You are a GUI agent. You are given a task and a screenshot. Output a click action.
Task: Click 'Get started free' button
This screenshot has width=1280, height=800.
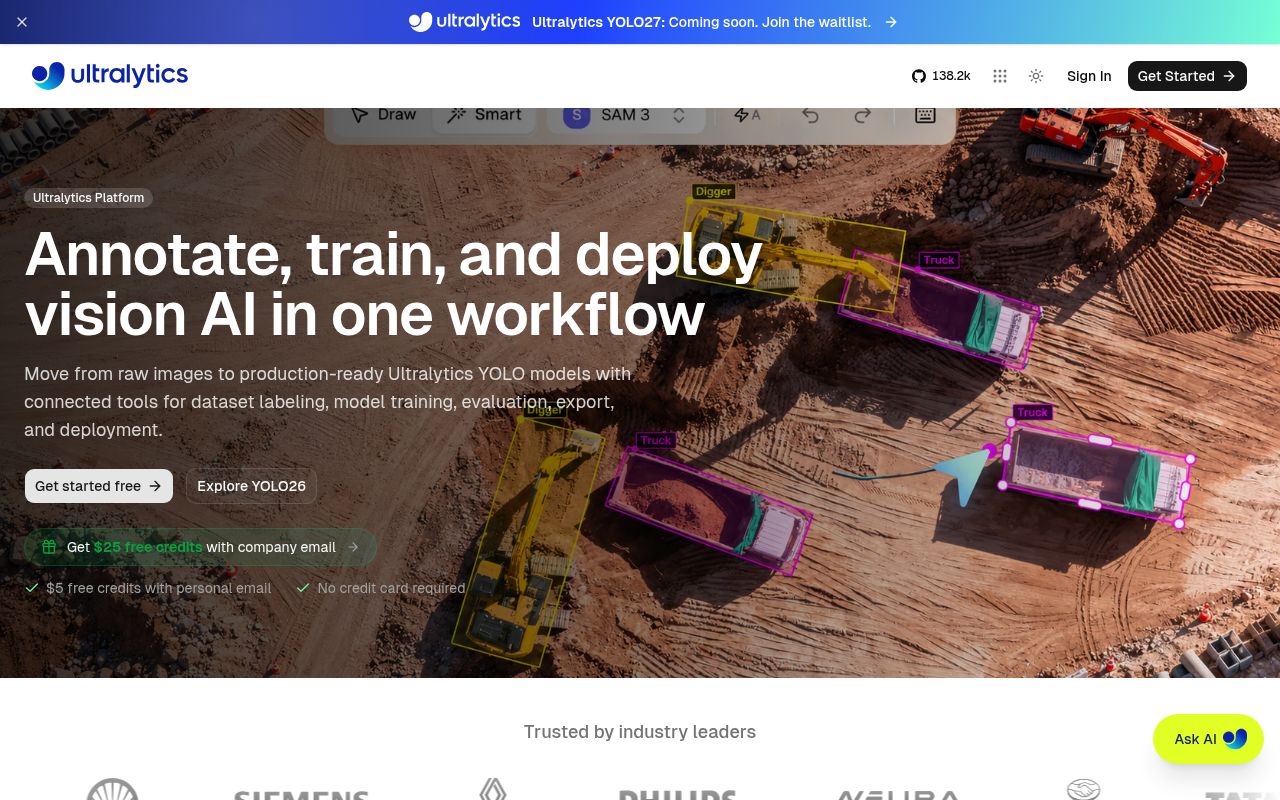pyautogui.click(x=99, y=486)
